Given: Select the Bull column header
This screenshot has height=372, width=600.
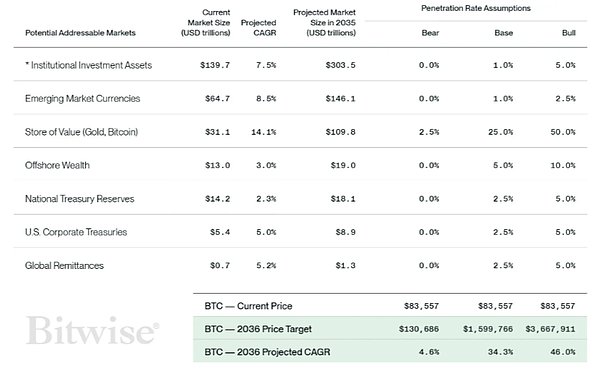Looking at the screenshot, I should [569, 33].
